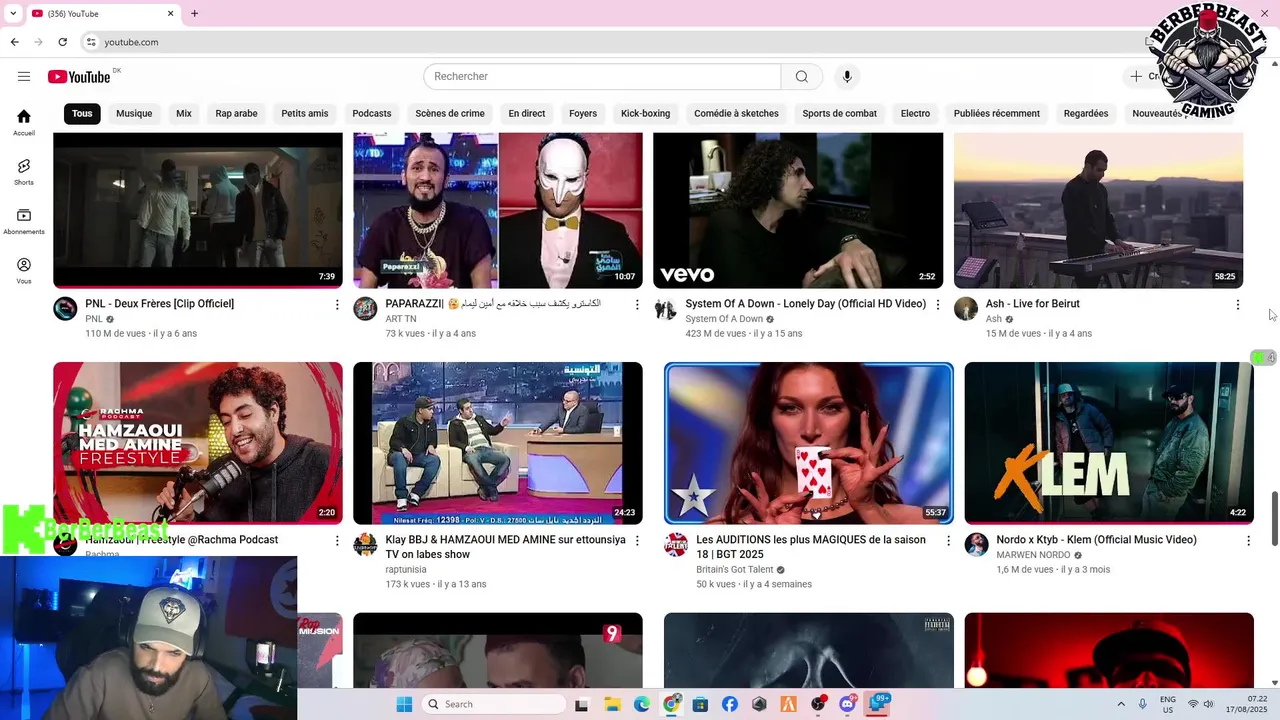
Task: Click the Rechercher search field
Action: coord(602,77)
